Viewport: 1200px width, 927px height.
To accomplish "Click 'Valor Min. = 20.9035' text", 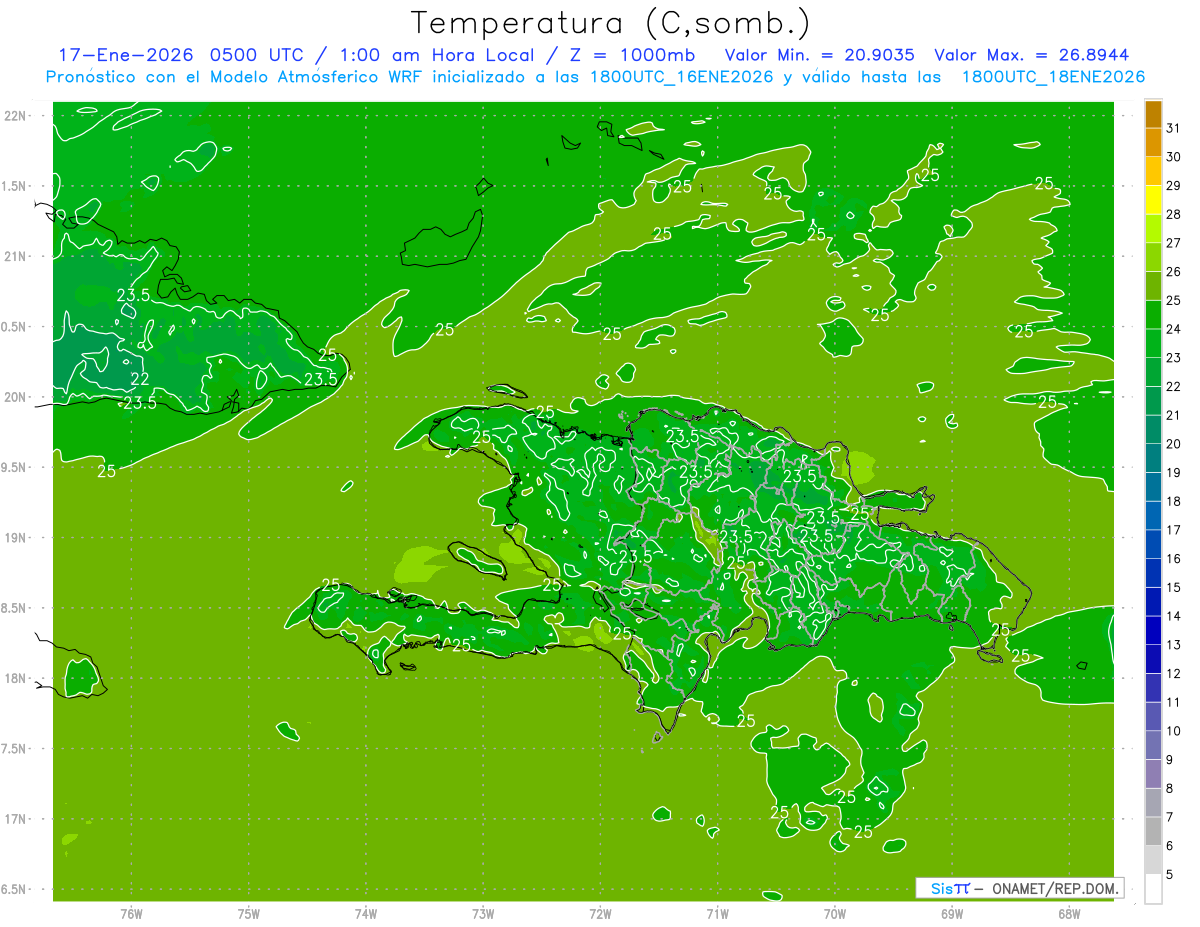I will tap(822, 55).
